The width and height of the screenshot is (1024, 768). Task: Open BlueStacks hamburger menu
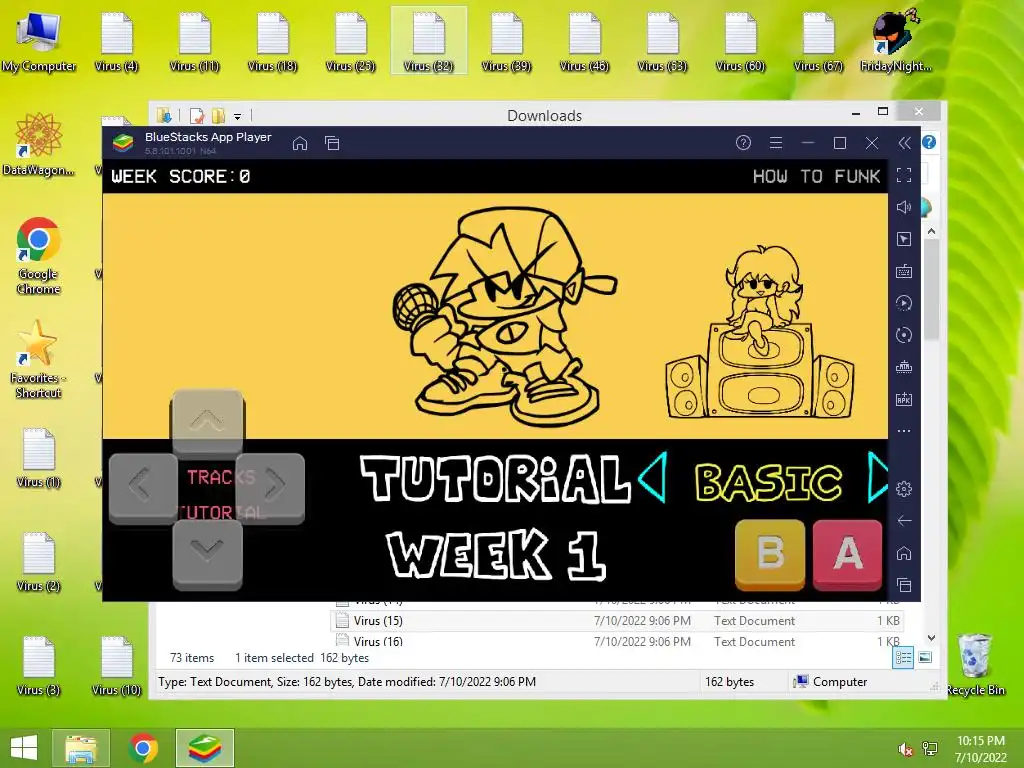776,143
